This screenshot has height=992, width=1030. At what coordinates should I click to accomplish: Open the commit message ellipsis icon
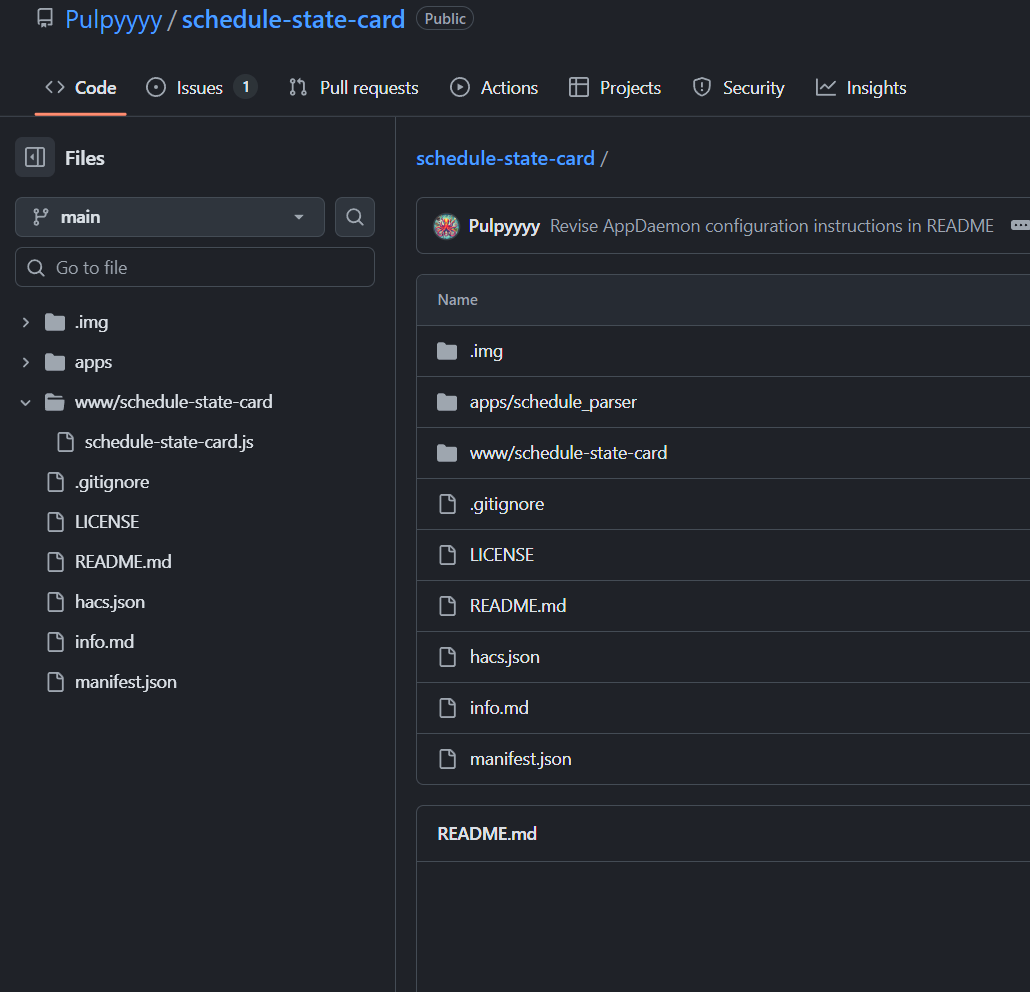coord(1019,226)
